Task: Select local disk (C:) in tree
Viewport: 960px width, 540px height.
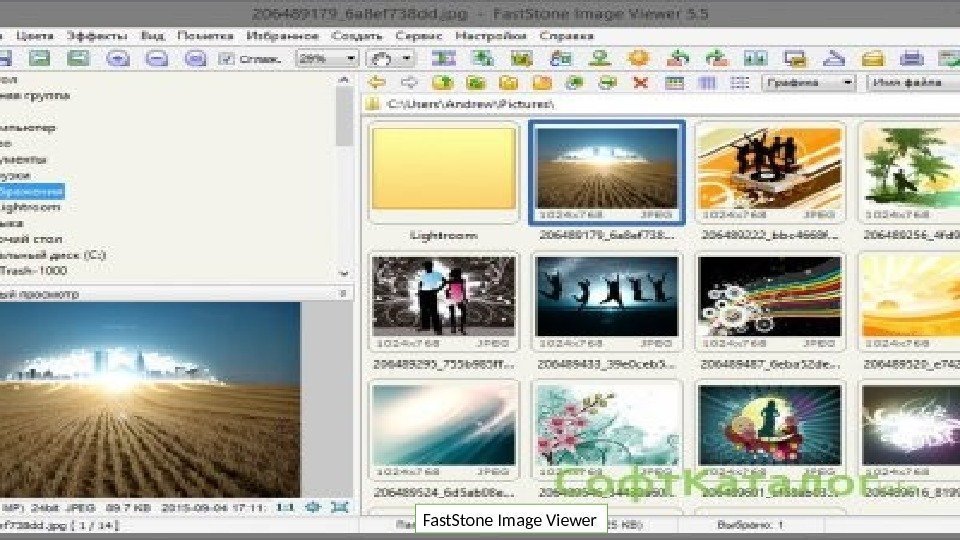Action: click(53, 255)
